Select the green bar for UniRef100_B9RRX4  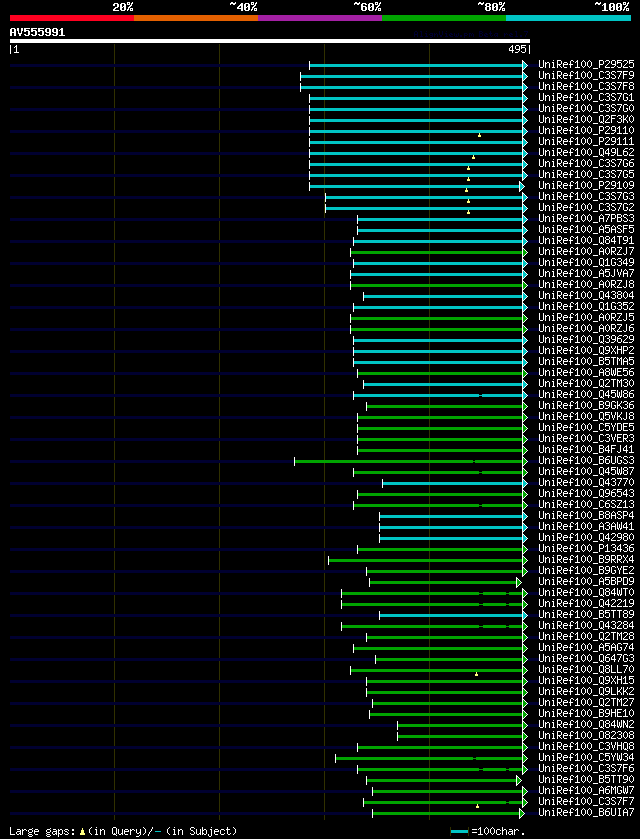[x=426, y=560]
